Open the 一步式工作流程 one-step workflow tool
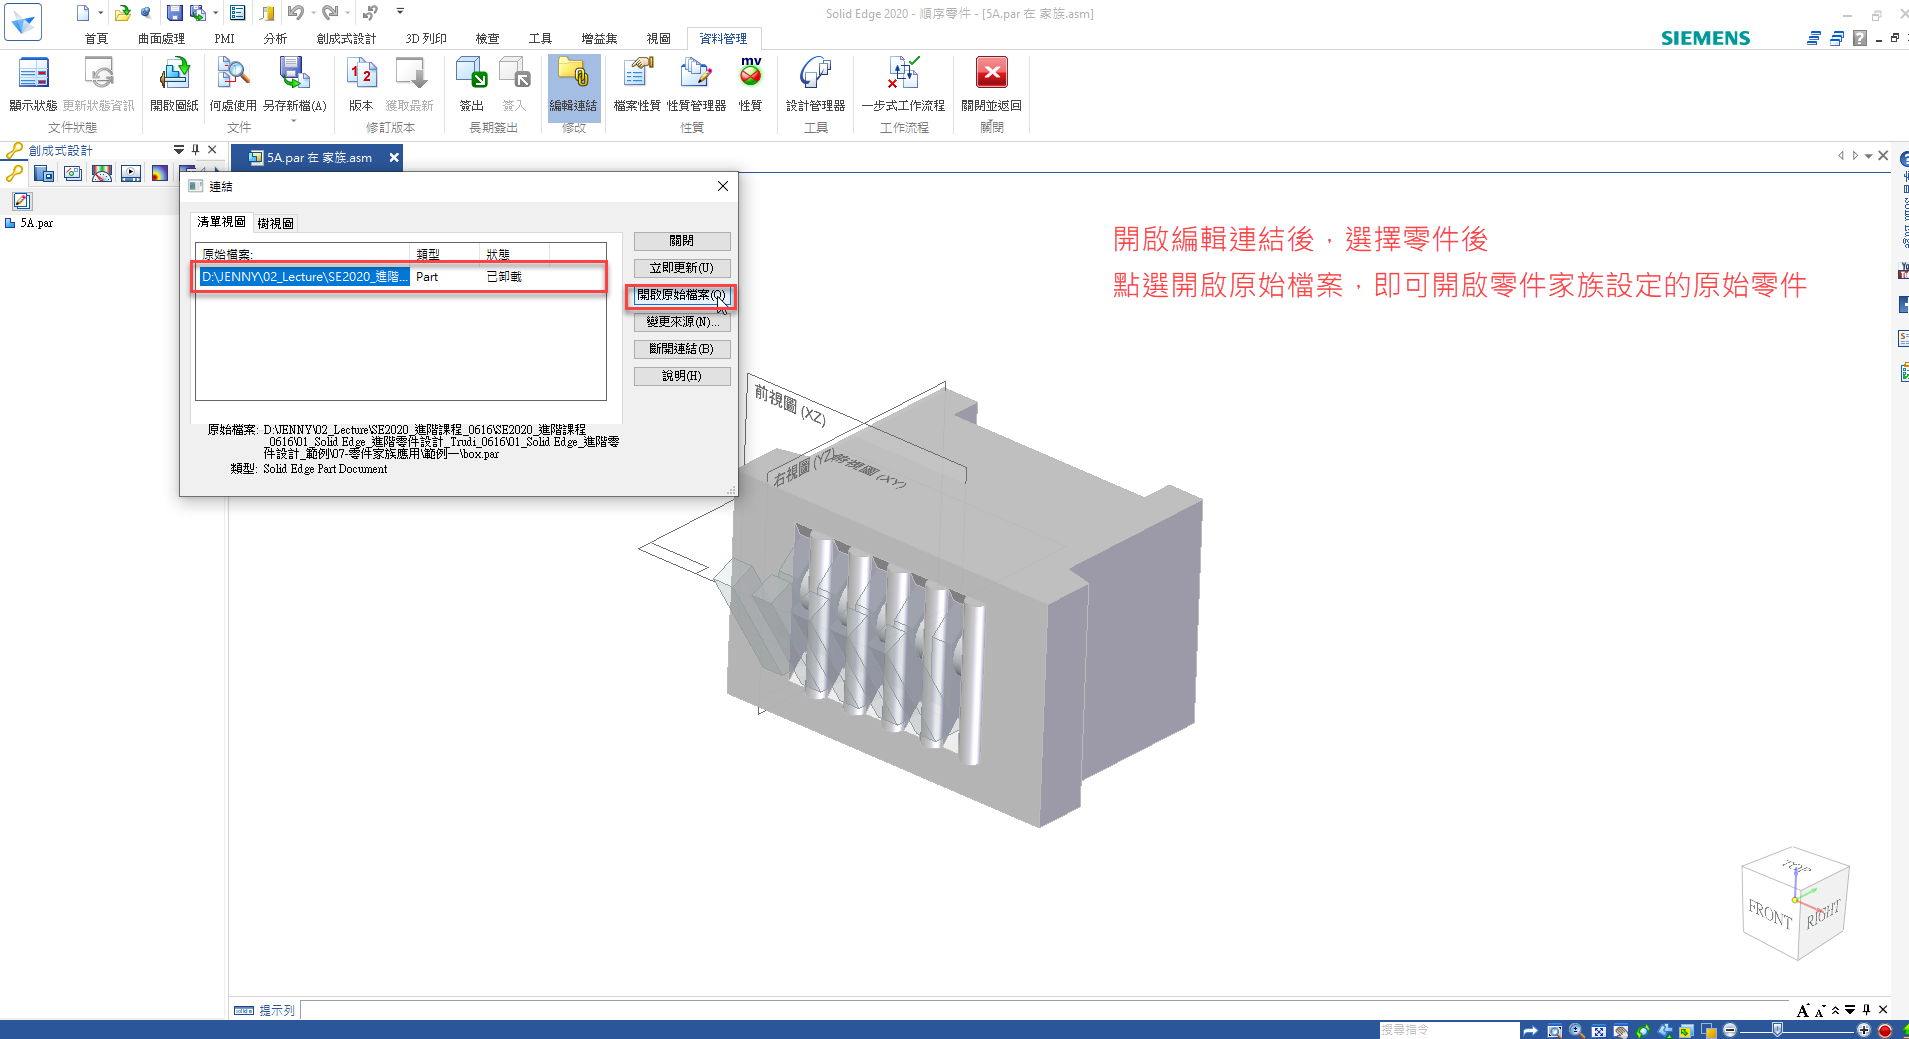The image size is (1909, 1039). pyautogui.click(x=903, y=84)
